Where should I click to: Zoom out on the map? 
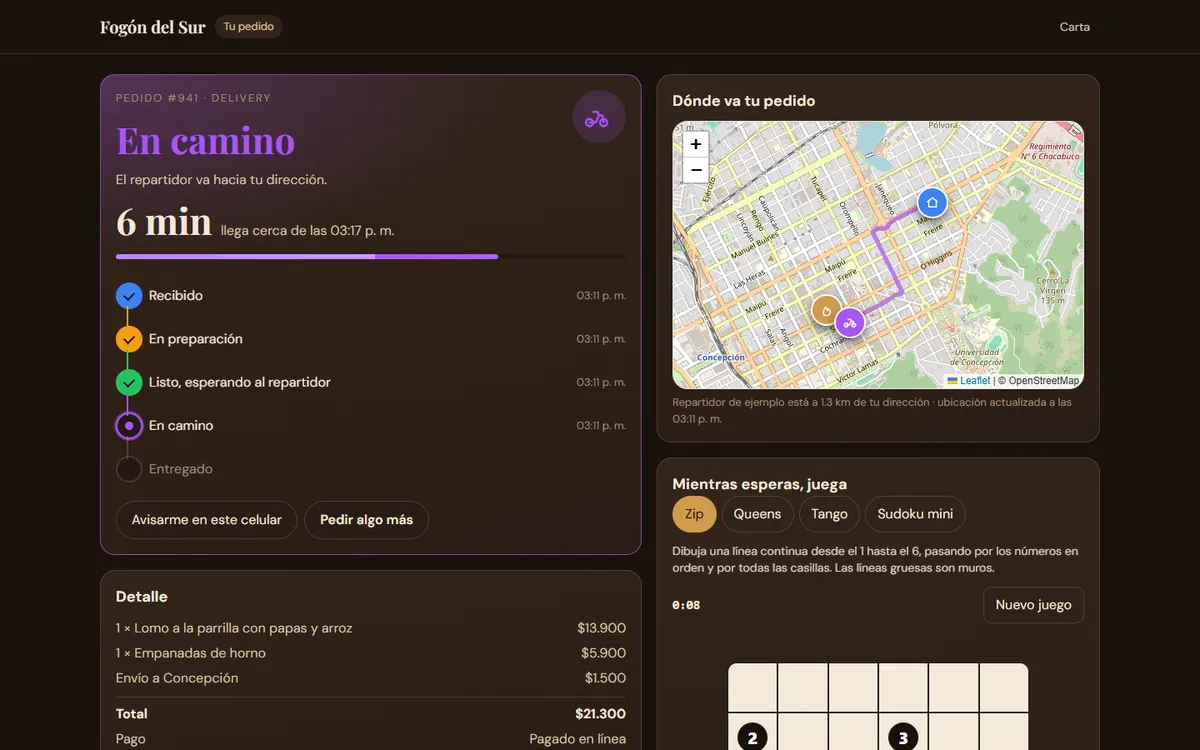click(696, 170)
